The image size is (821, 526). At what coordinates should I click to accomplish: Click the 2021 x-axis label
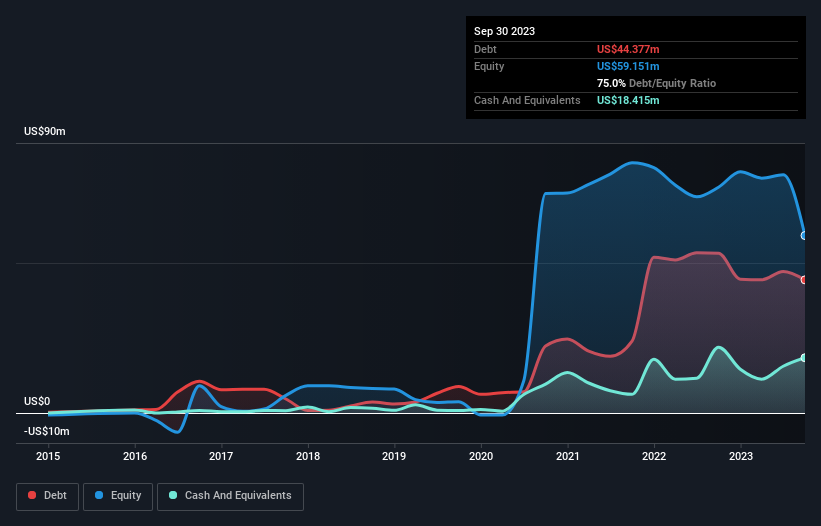point(568,456)
